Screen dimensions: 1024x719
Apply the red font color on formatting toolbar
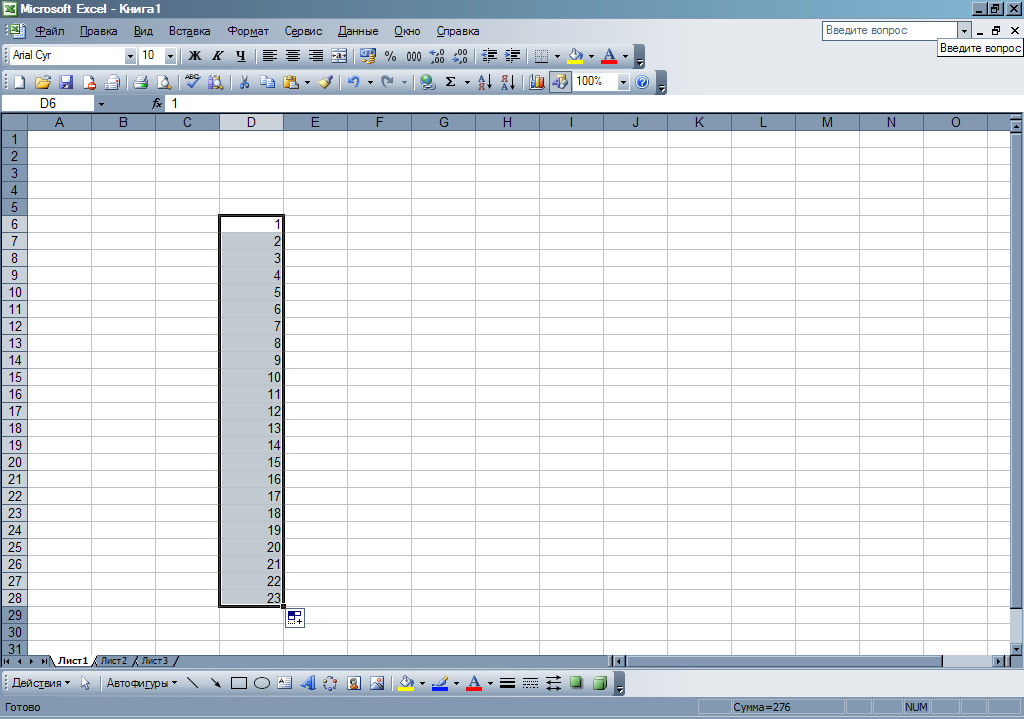point(609,56)
